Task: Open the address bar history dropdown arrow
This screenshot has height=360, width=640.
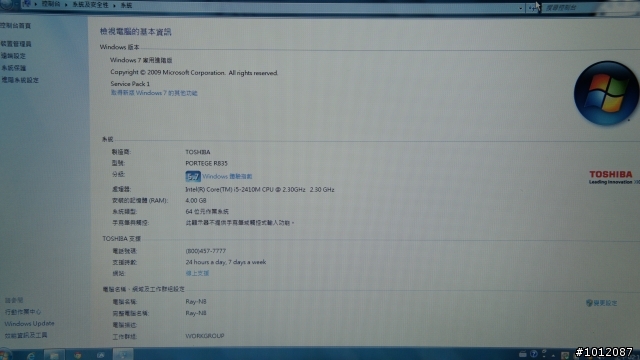Action: coord(520,8)
